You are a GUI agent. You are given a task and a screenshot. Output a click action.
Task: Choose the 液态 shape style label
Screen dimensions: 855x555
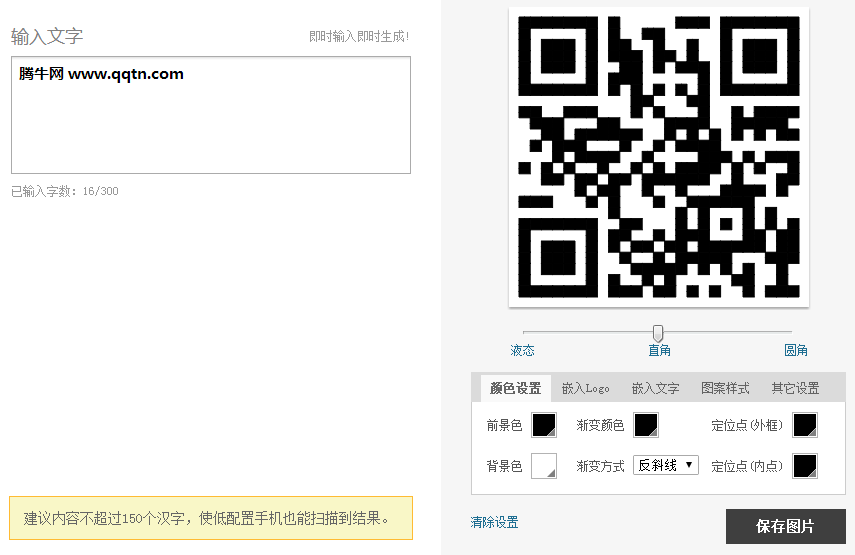[522, 350]
